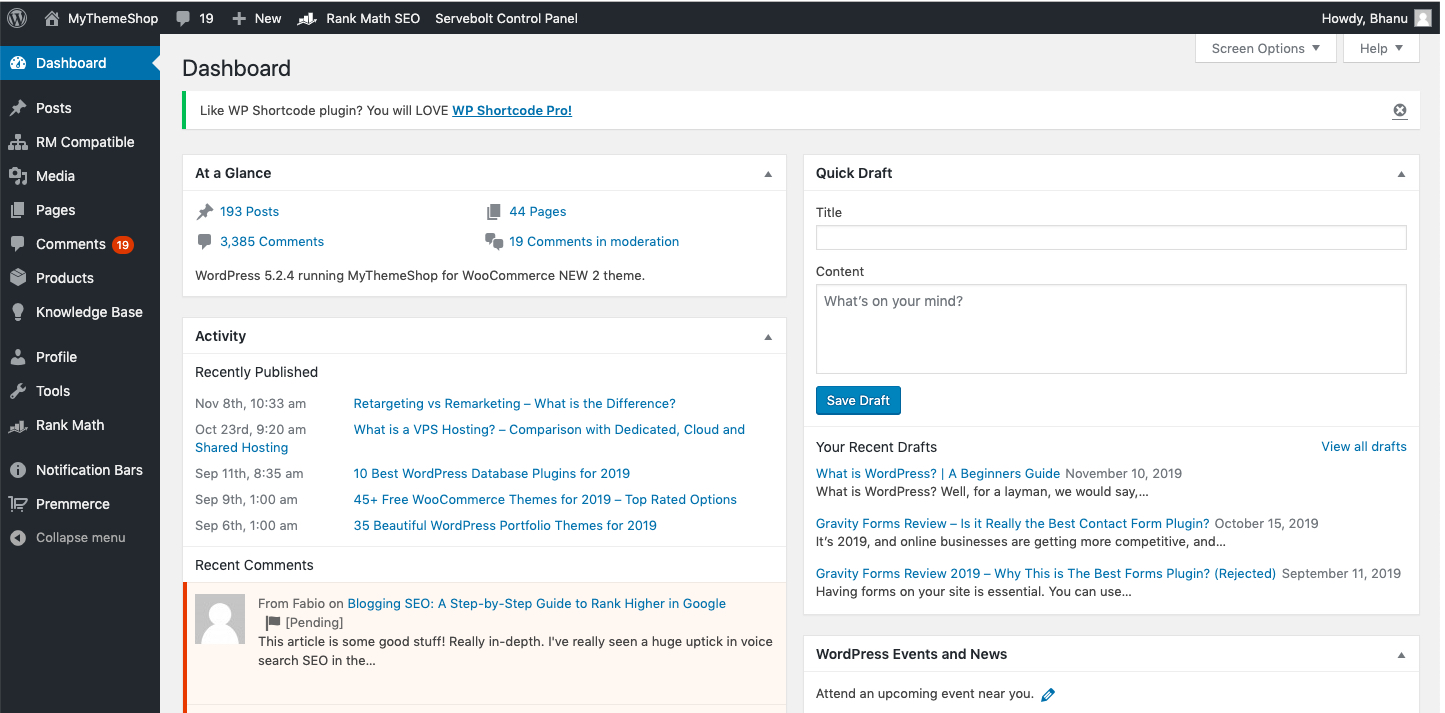Open Blogging SEO guide comment link
The width and height of the screenshot is (1445, 713).
pos(536,604)
